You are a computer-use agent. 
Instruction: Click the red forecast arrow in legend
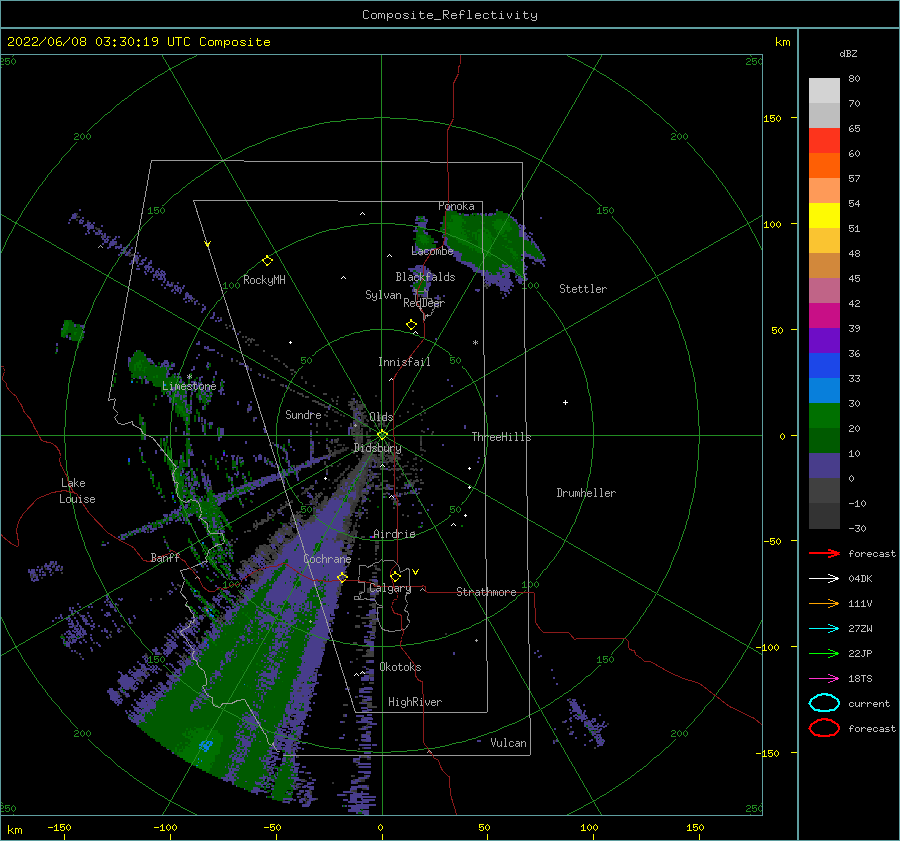pos(824,553)
